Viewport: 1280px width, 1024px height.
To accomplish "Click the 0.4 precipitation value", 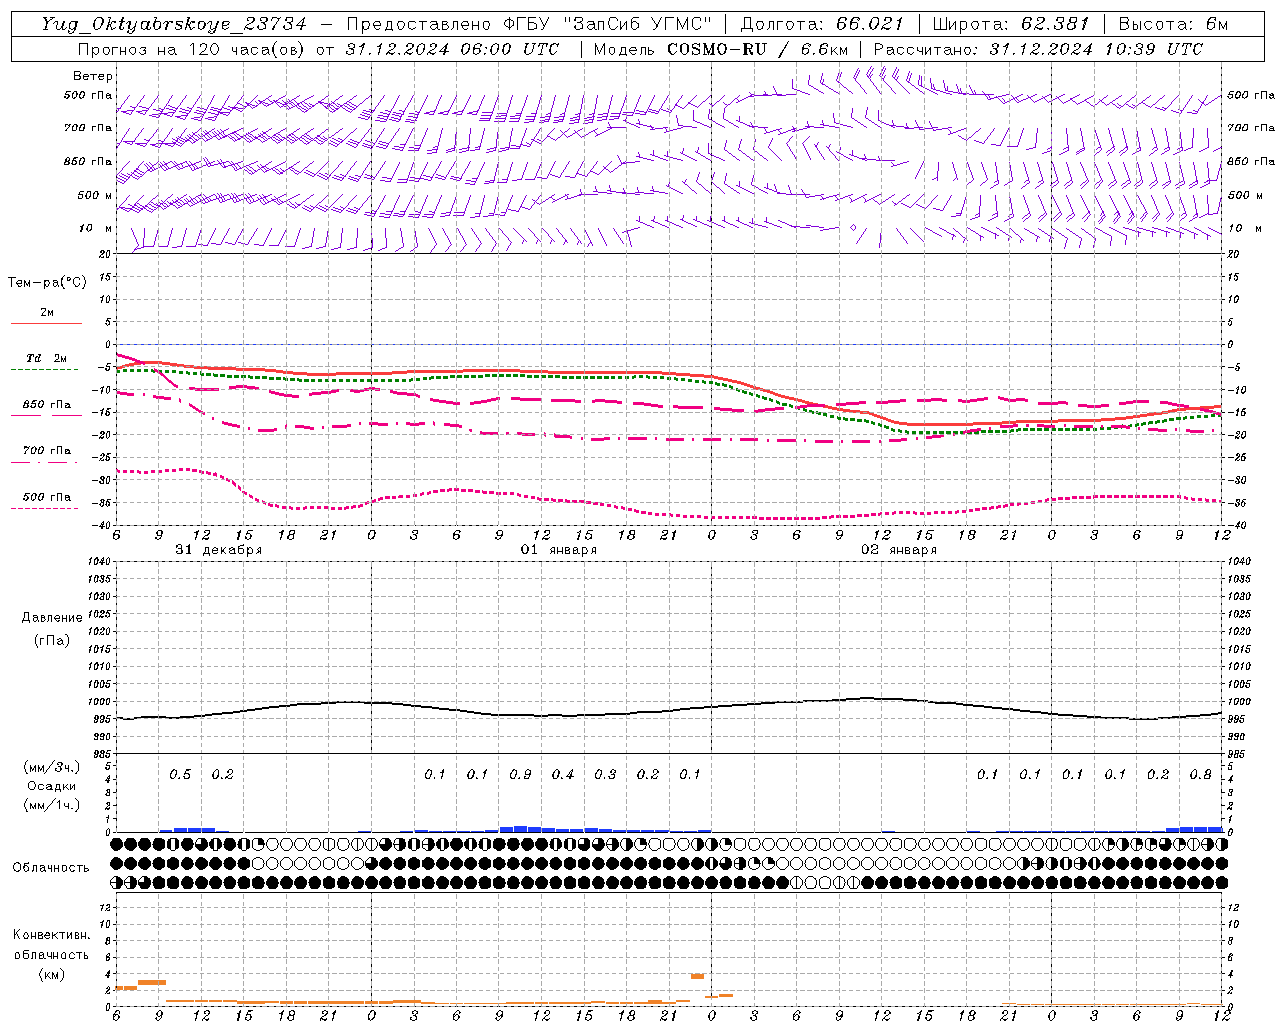I will (x=563, y=774).
